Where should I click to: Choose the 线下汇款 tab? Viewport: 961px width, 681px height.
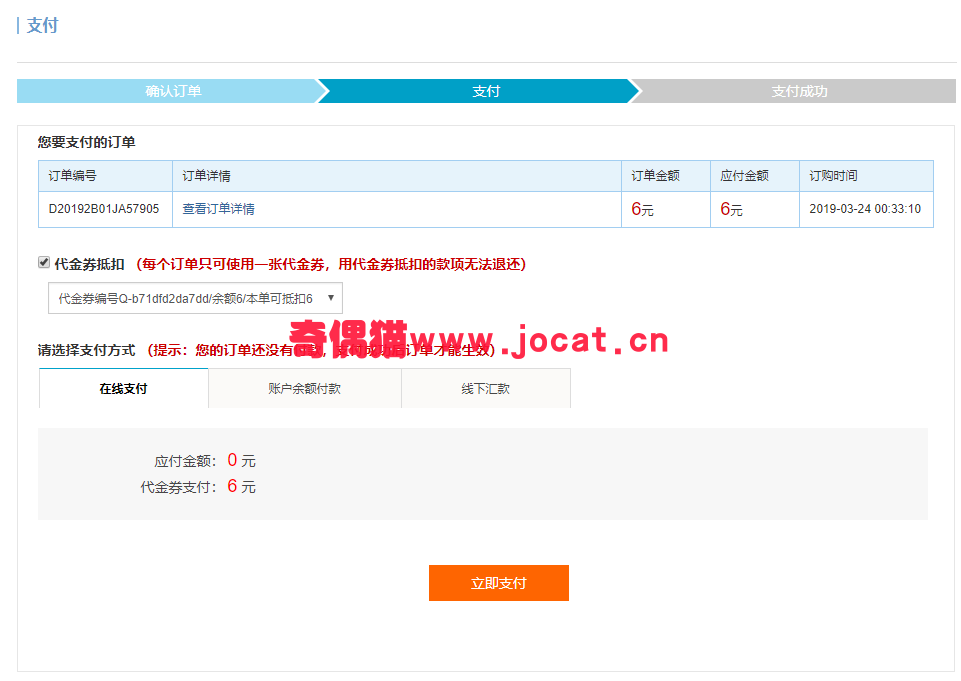(485, 389)
